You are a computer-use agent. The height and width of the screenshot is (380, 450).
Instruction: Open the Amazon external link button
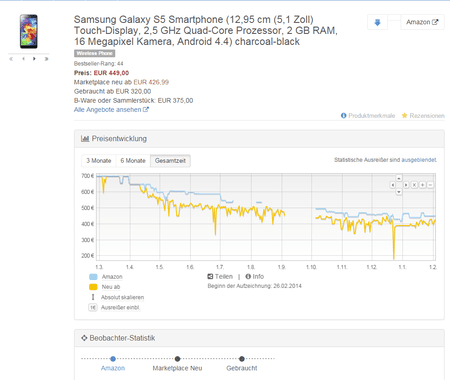point(422,22)
